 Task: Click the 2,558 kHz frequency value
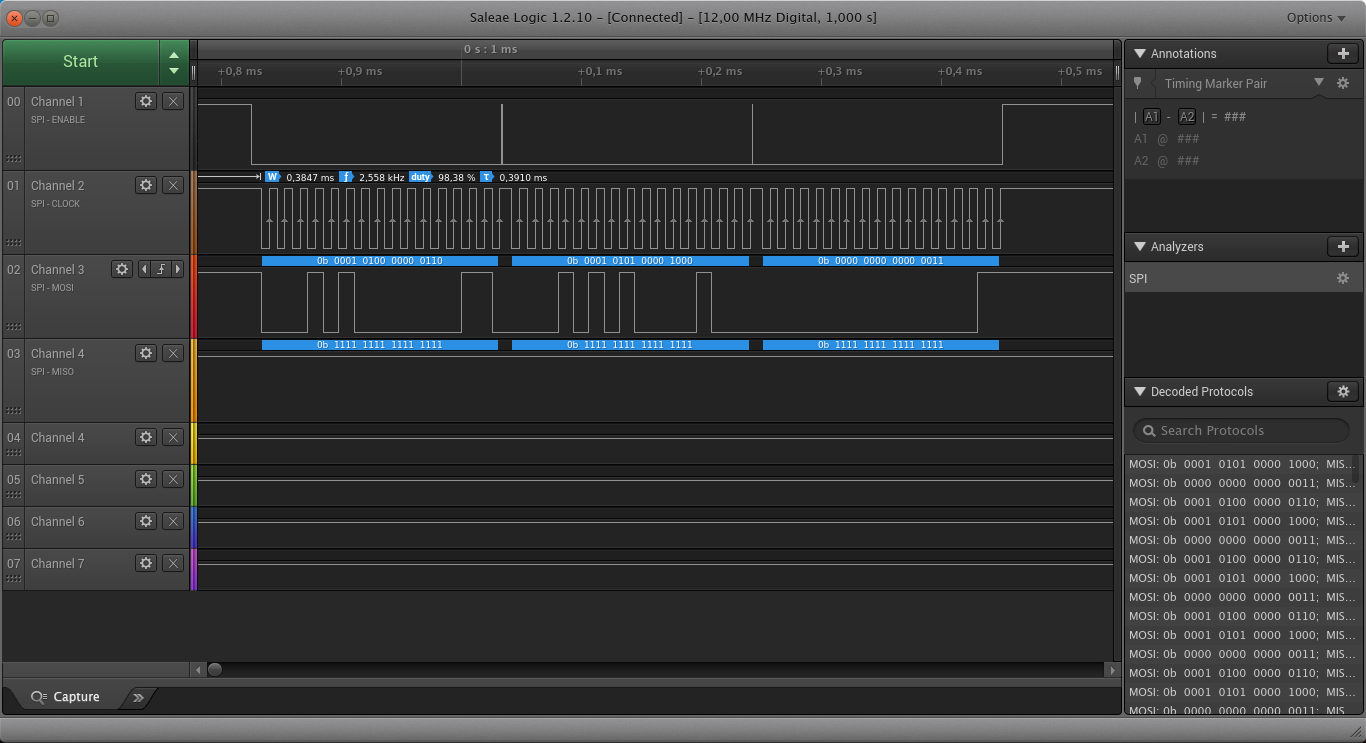click(x=382, y=177)
